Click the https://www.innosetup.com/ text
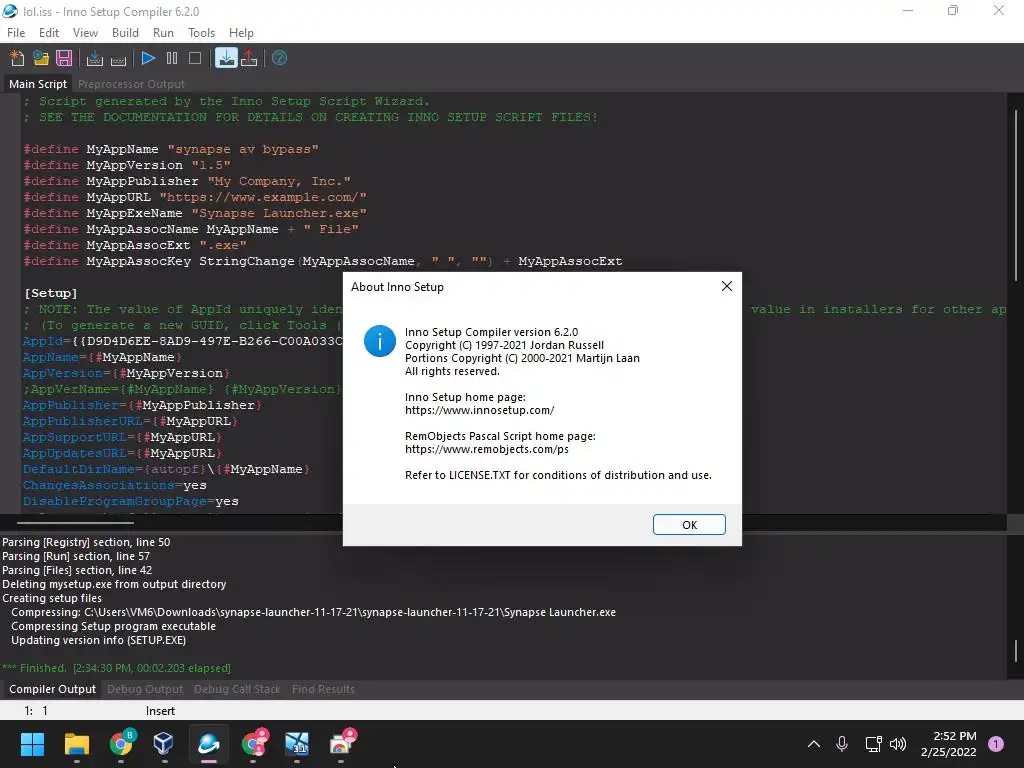Viewport: 1024px width, 768px height. [479, 410]
